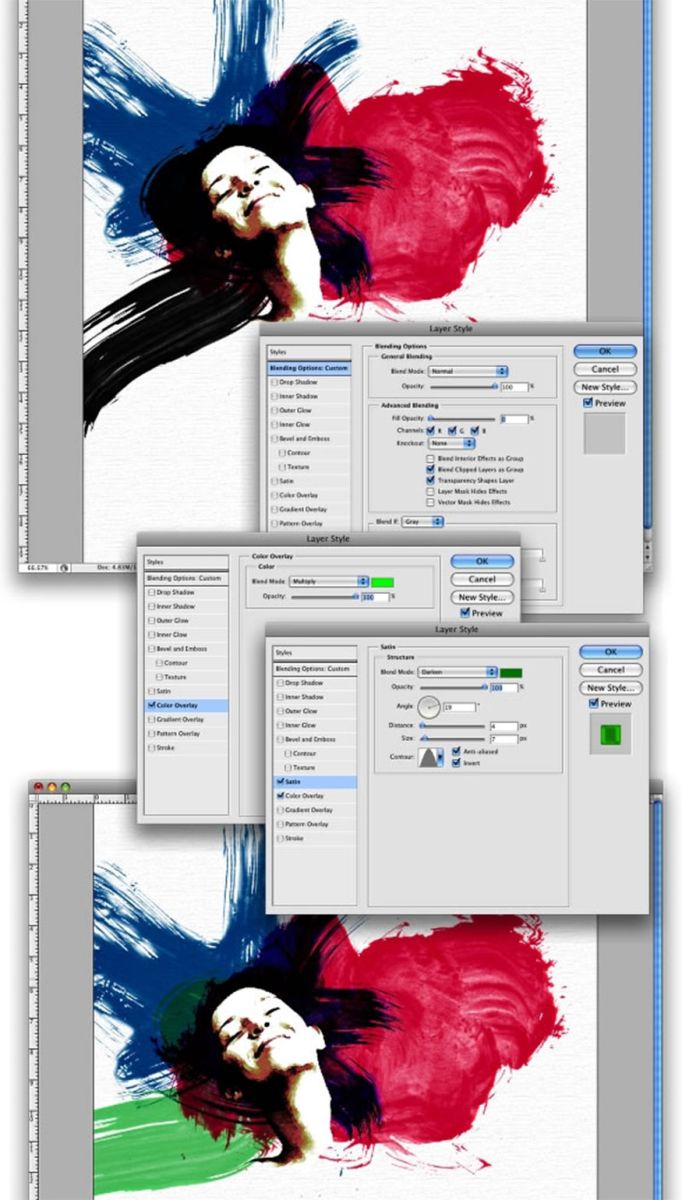The height and width of the screenshot is (1200, 682).
Task: Click the Opacity slider in Color Overlay dialog
Action: click(326, 596)
